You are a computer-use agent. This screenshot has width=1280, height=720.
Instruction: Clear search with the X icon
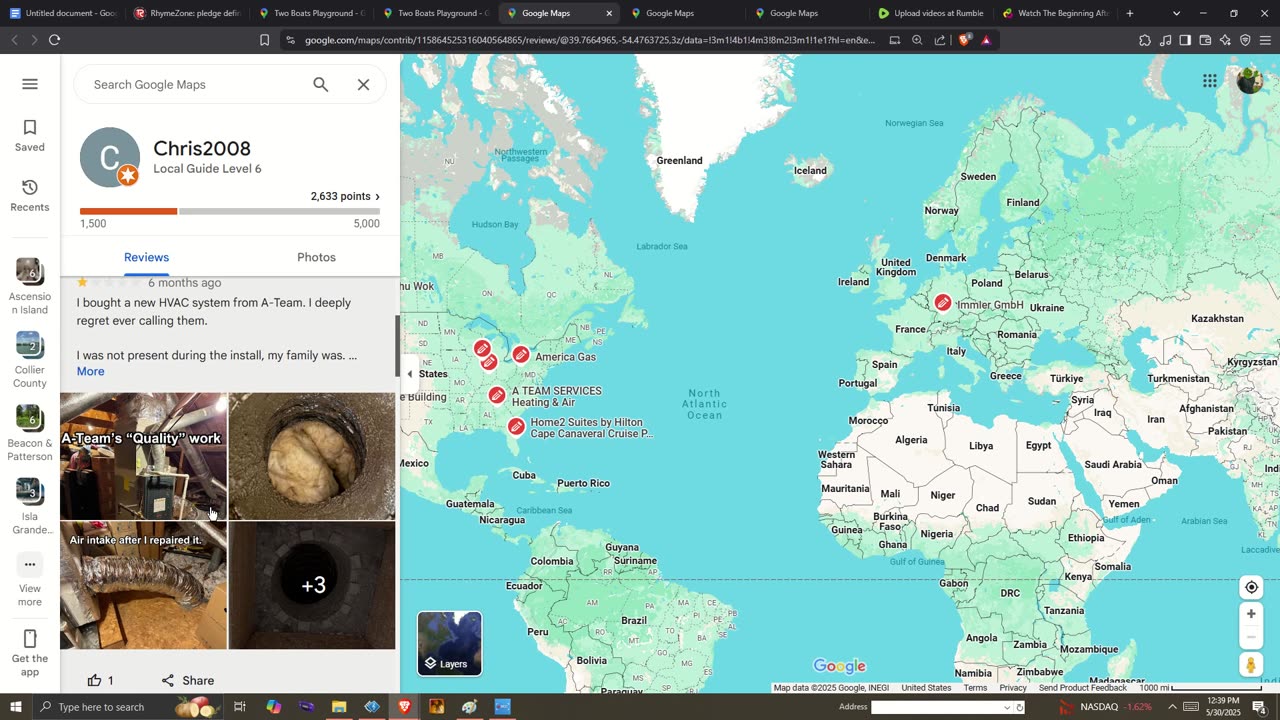click(364, 85)
